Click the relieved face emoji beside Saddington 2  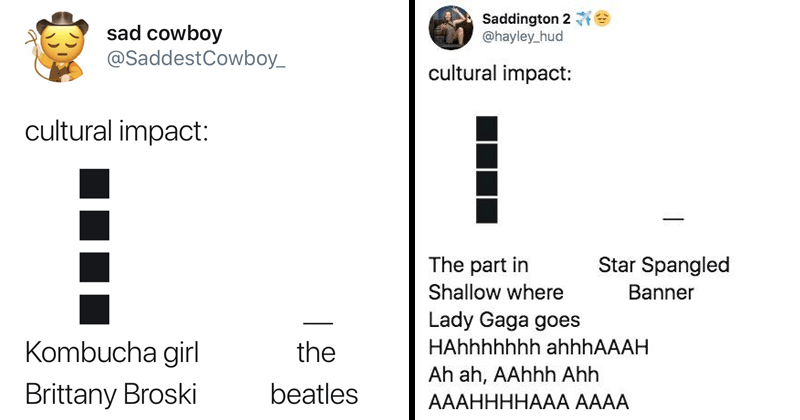(x=601, y=19)
